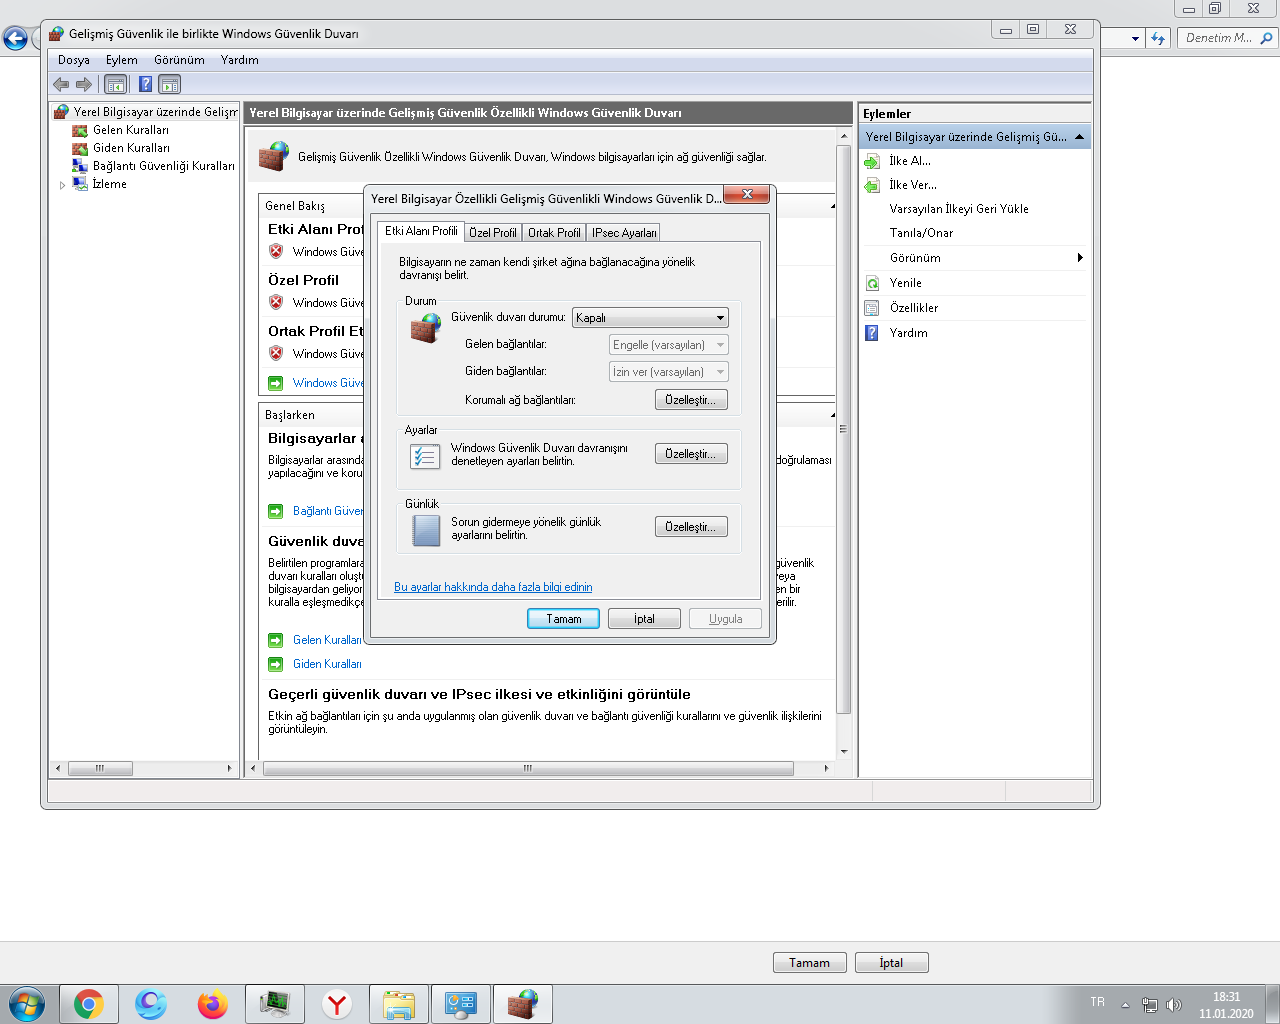Collapse the Başlarken section arrow
Viewport: 1280px width, 1024px height.
[832, 415]
